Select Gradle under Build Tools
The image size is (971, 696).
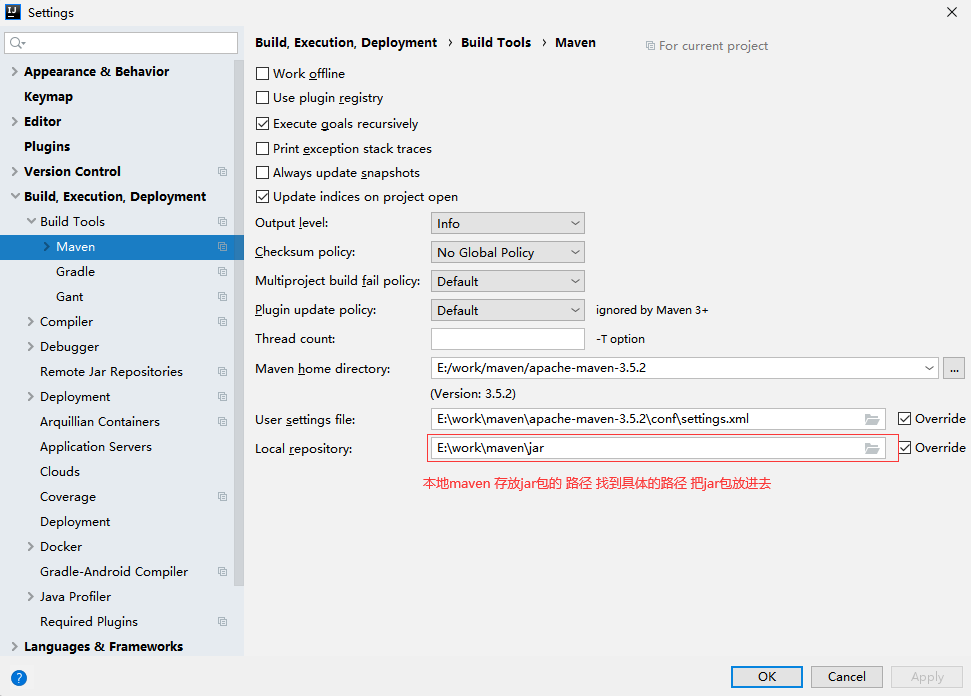tap(76, 272)
